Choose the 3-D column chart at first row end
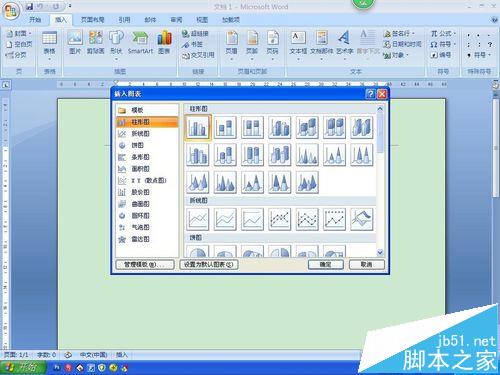This screenshot has height=375, width=500. point(362,127)
